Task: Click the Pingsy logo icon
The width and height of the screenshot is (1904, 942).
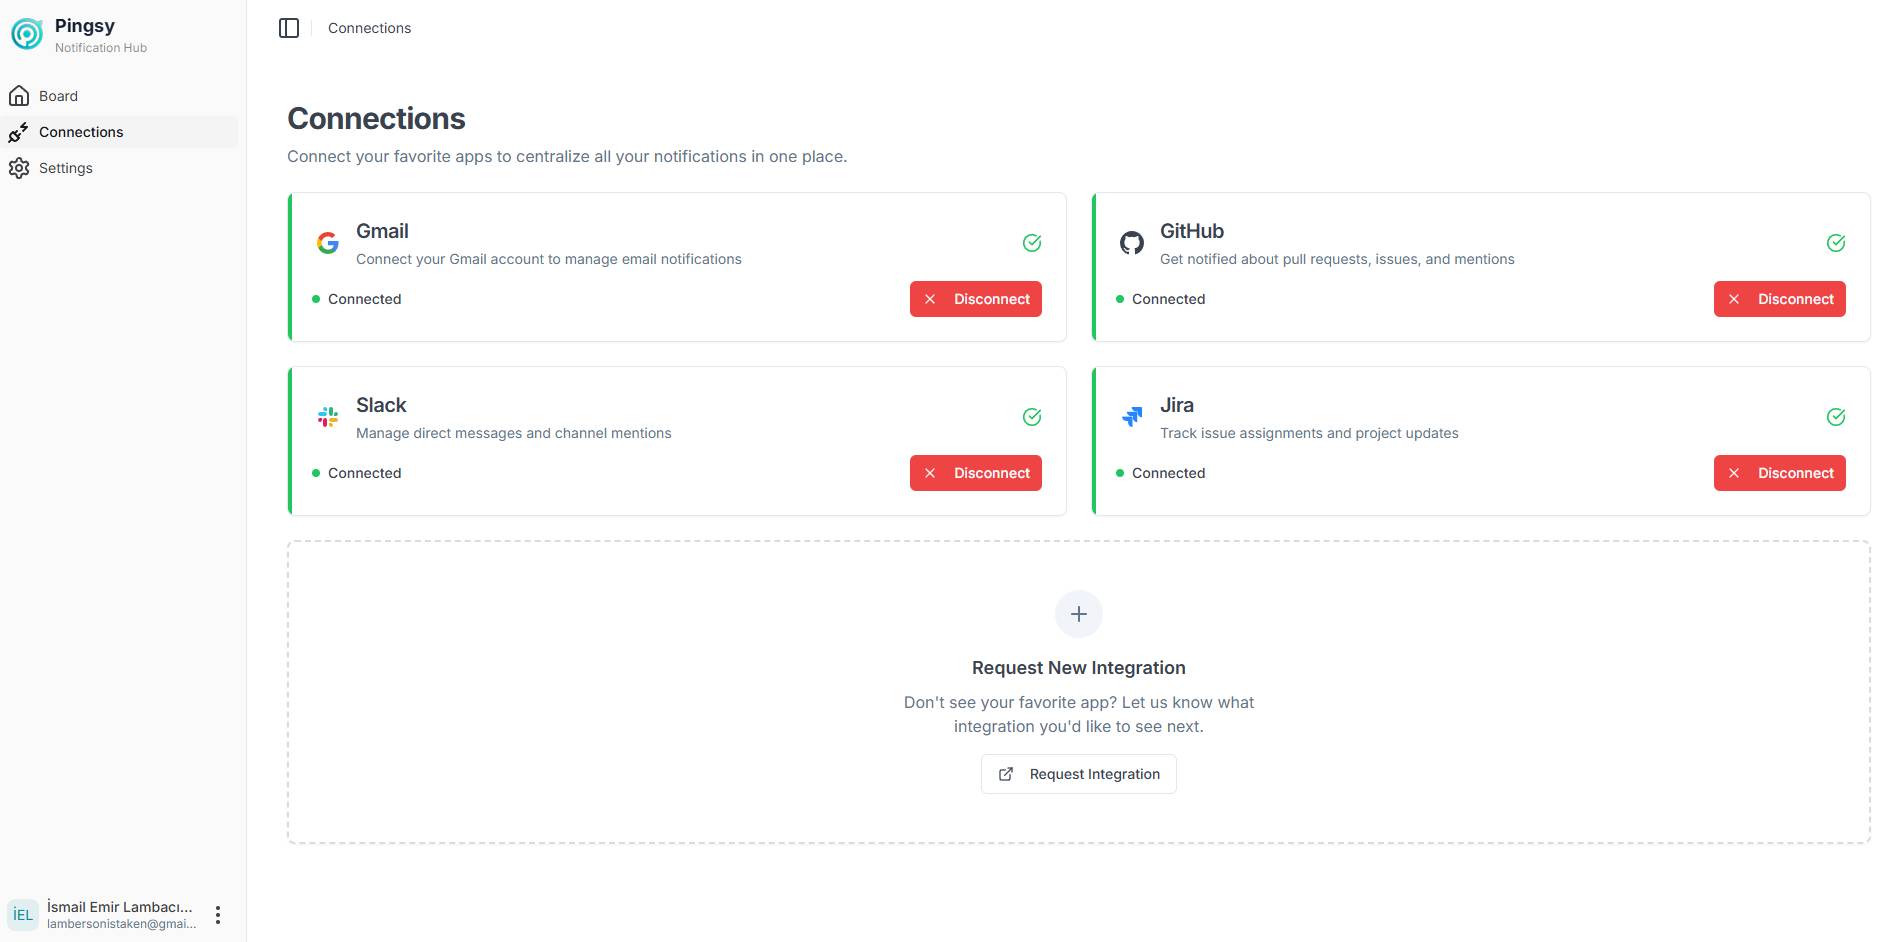Action: [x=27, y=35]
